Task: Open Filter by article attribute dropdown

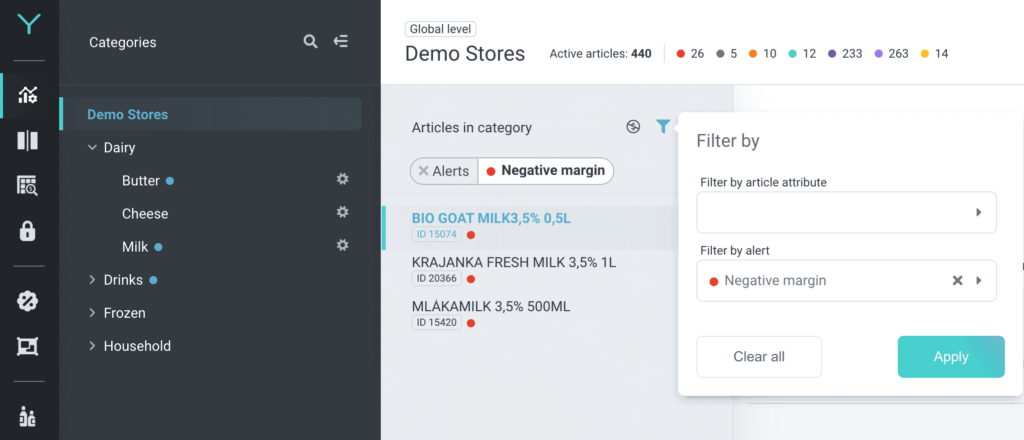Action: pyautogui.click(x=846, y=212)
